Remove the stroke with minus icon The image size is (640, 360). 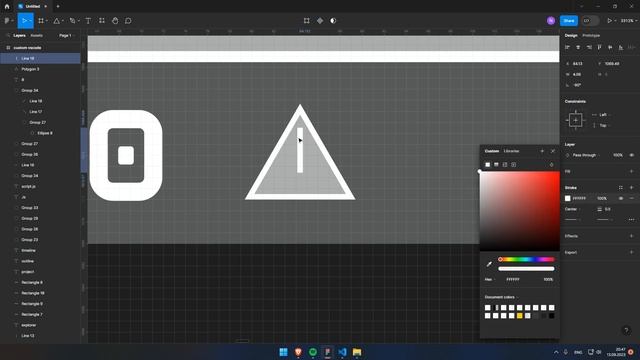(x=631, y=198)
